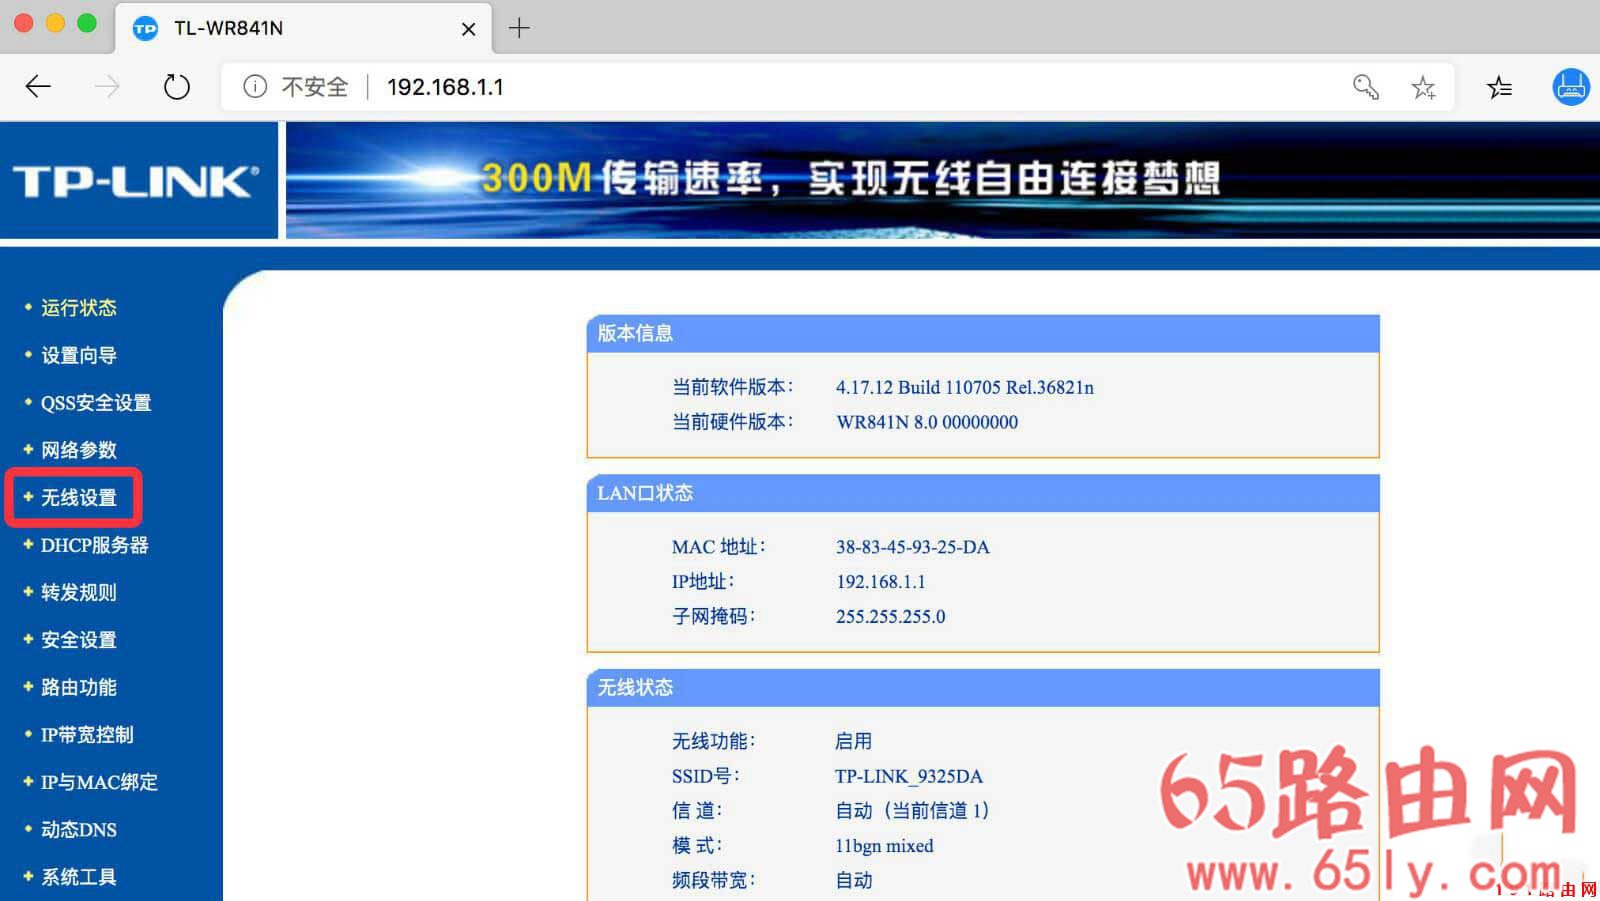Screen dimensions: 1600x901
Task: Click the LAN IP address 192.168.1.1 value
Action: pos(881,582)
